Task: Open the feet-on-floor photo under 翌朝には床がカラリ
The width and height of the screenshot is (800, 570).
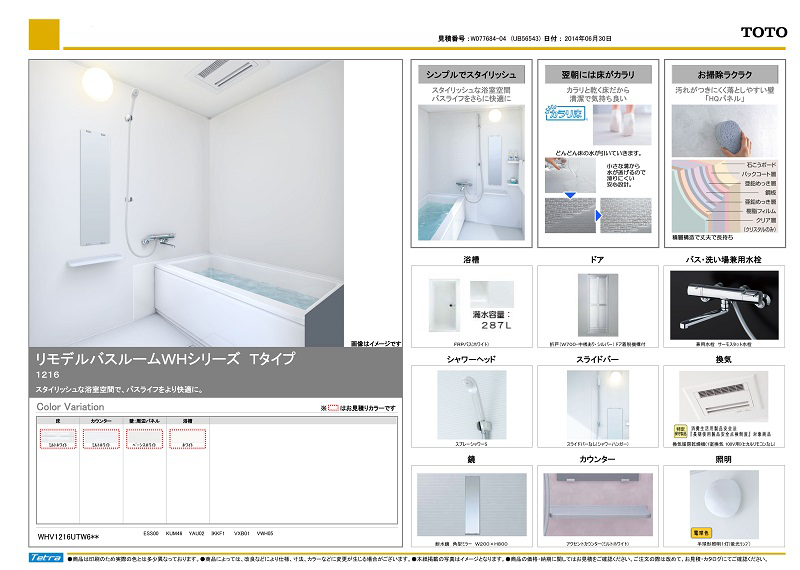Action: (x=622, y=125)
